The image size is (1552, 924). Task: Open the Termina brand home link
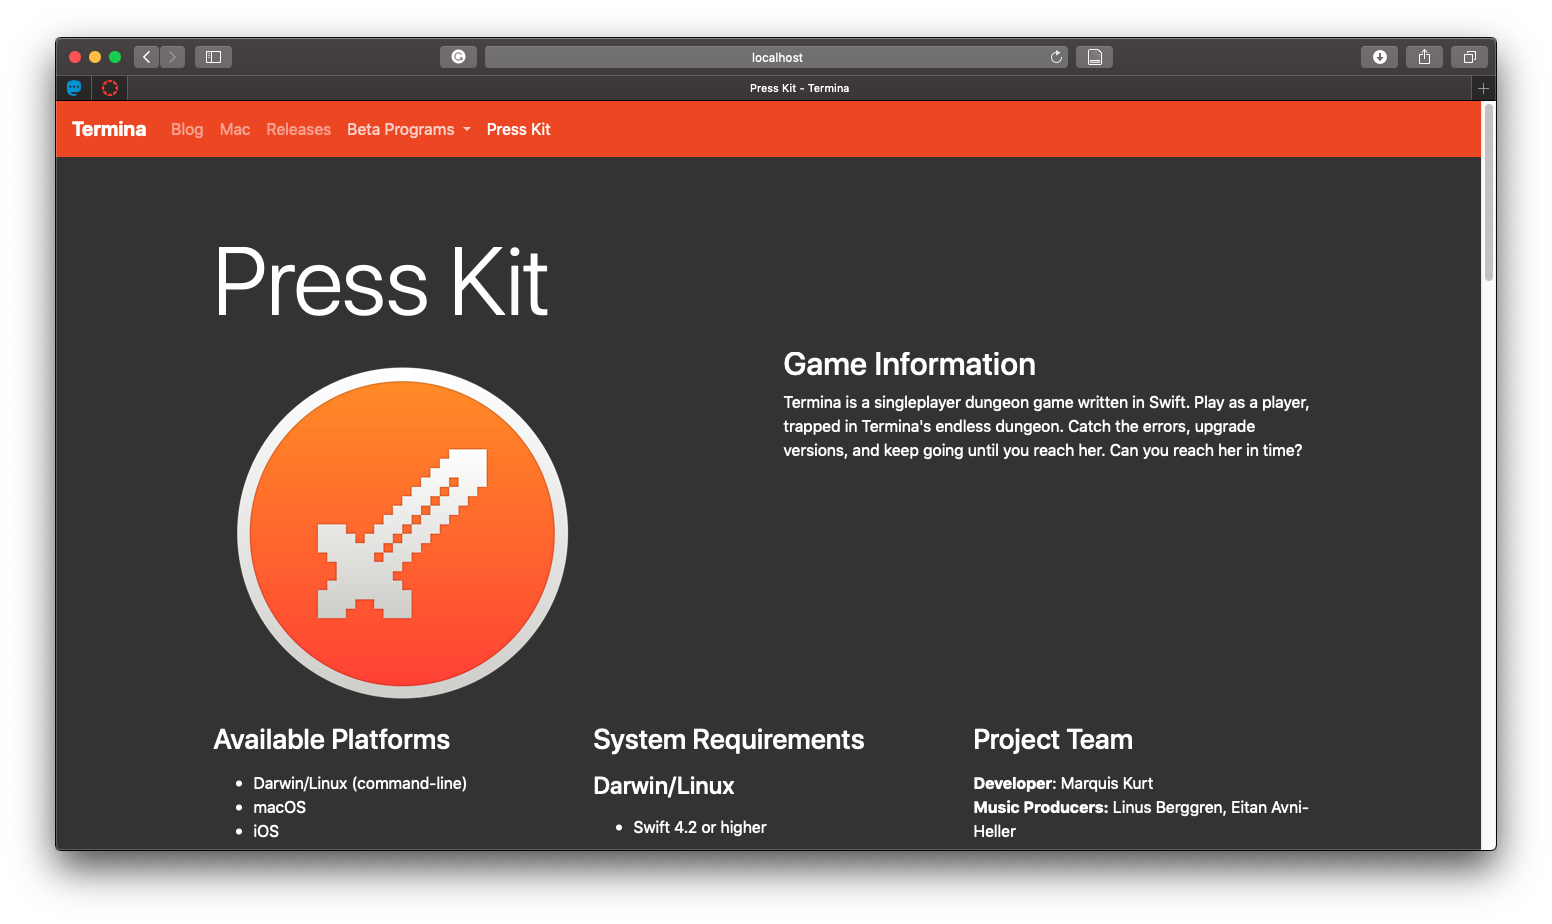pos(109,129)
